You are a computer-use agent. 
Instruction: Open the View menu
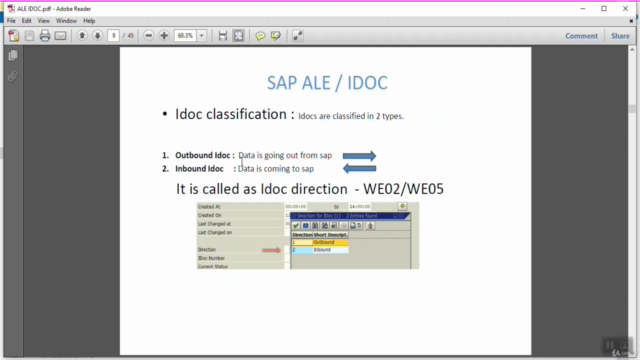pos(44,21)
